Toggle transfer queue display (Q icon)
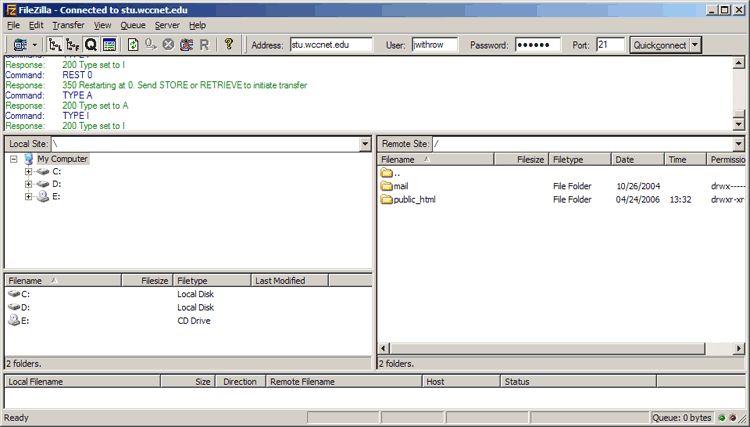 coord(90,45)
